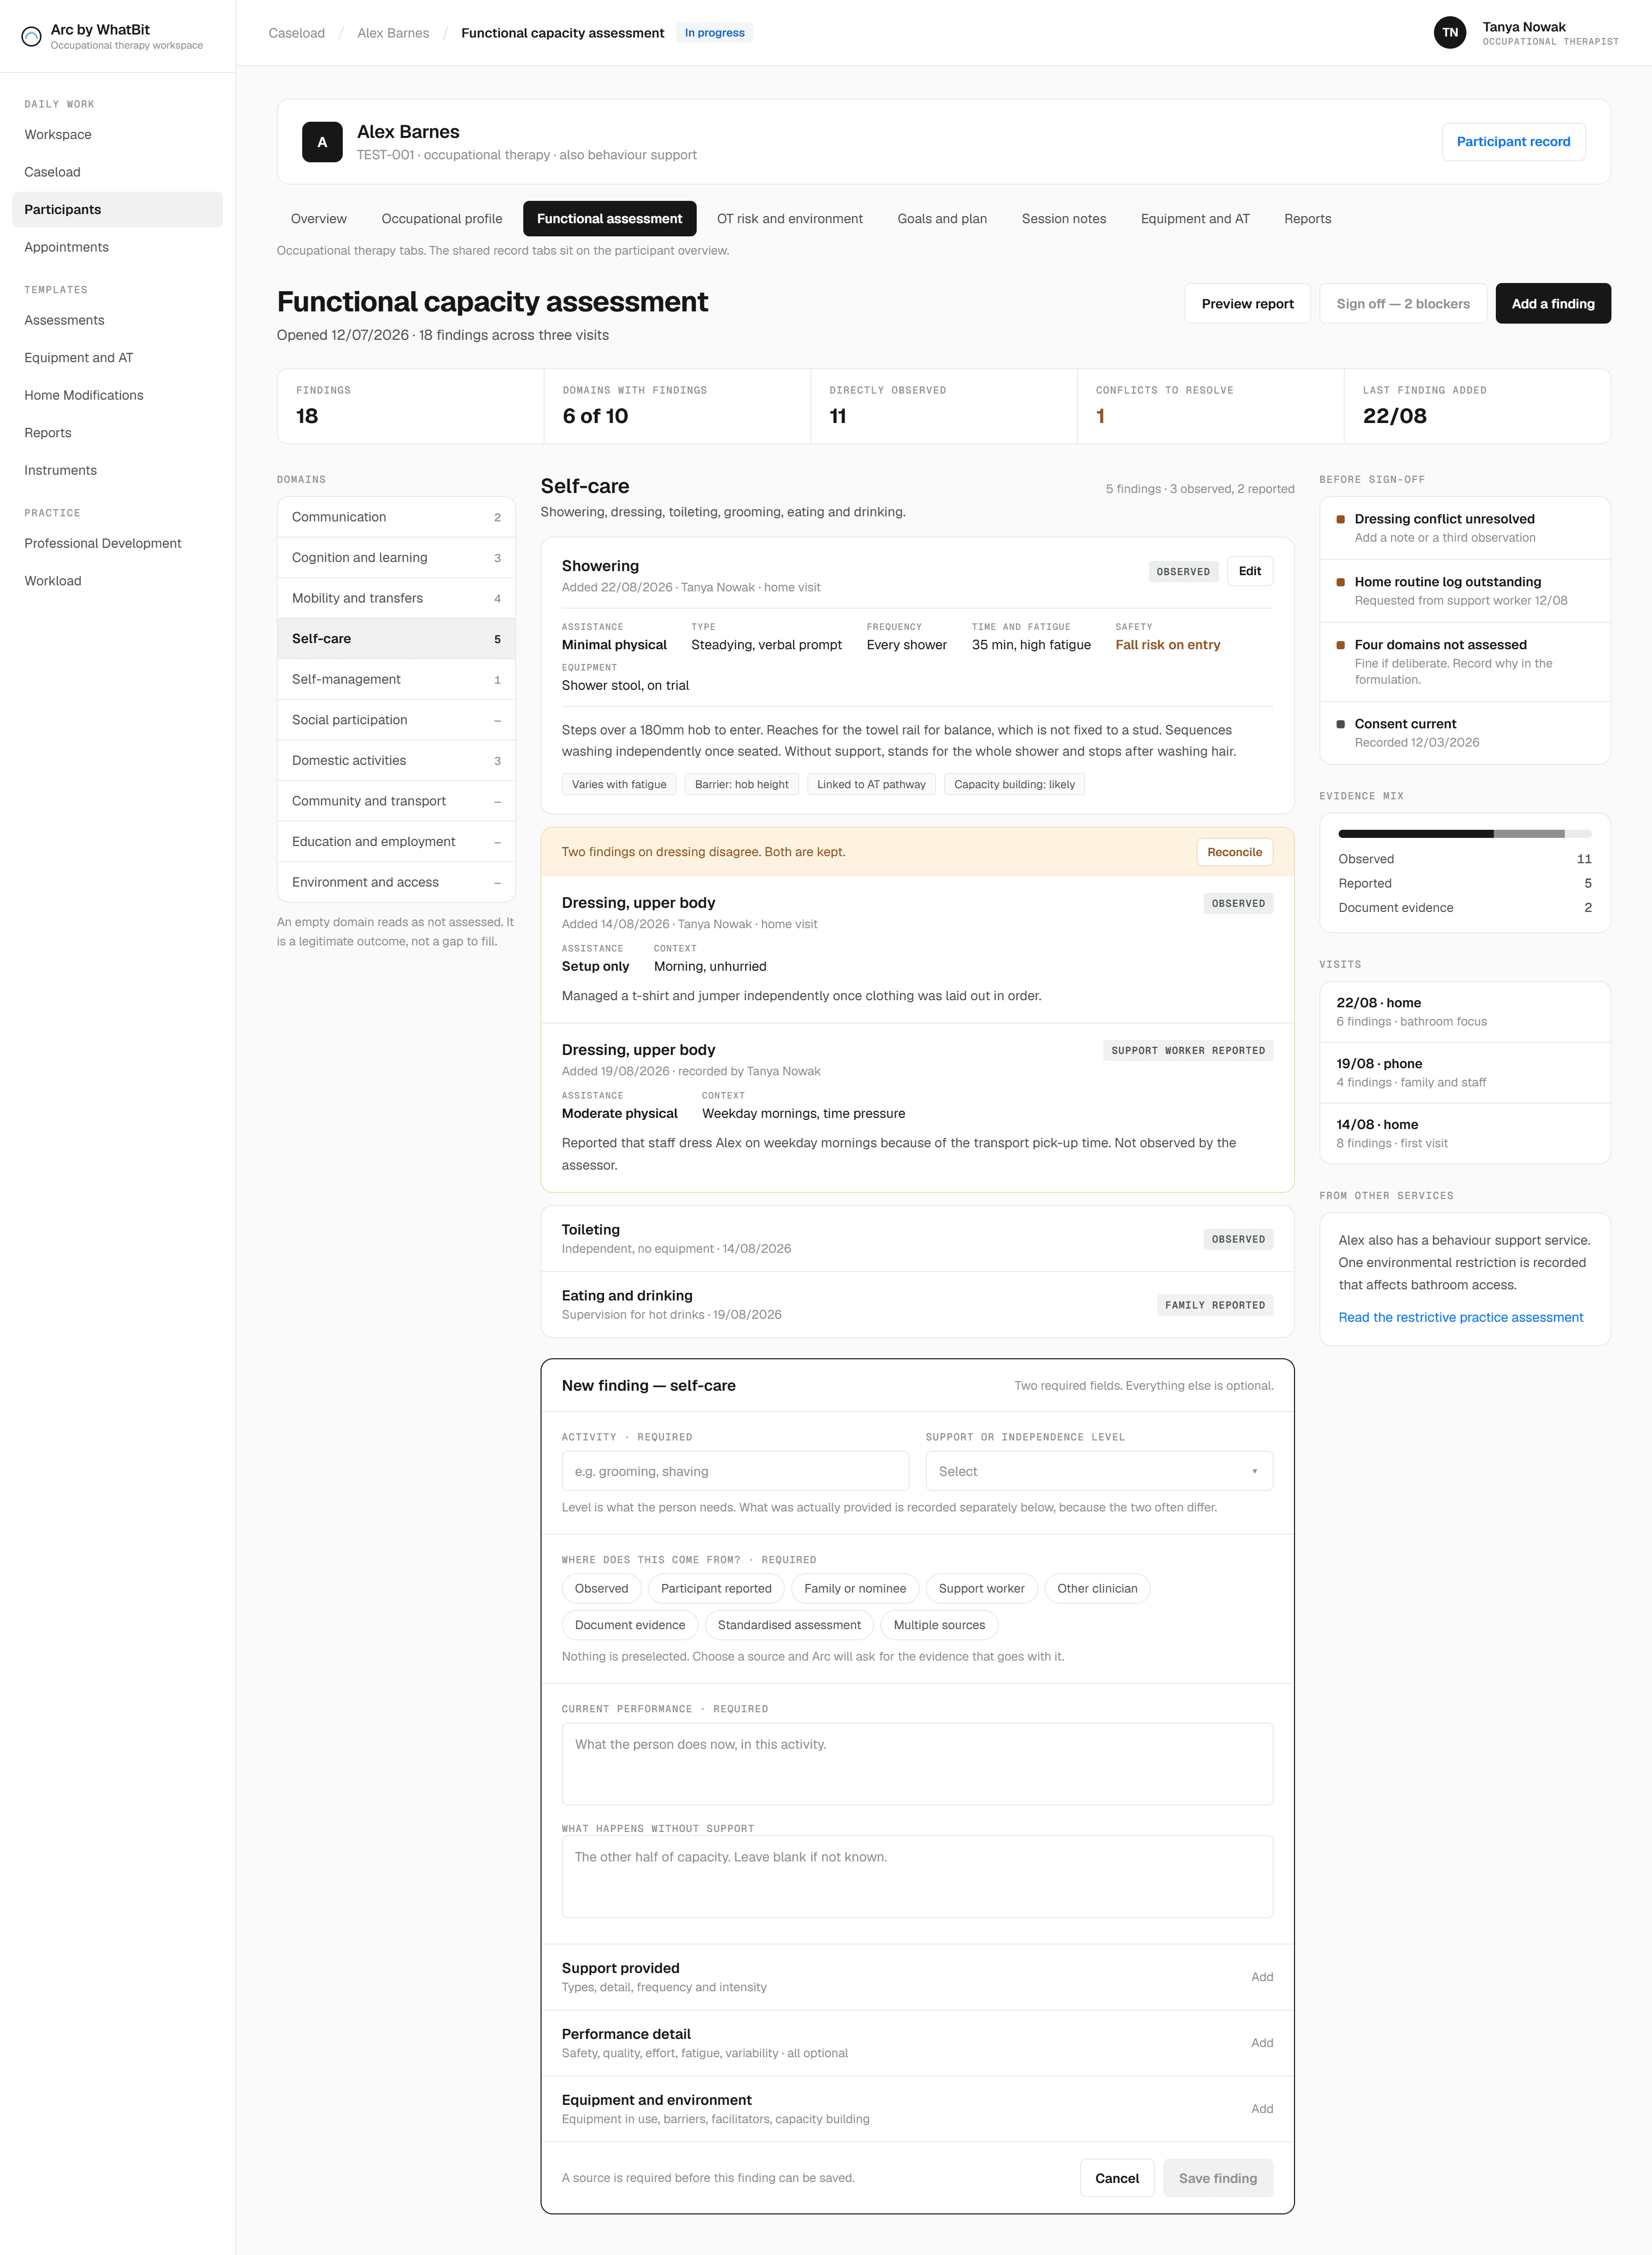The height and width of the screenshot is (2255, 1652).
Task: Open the 'Occupational profile' tab
Action: point(442,219)
